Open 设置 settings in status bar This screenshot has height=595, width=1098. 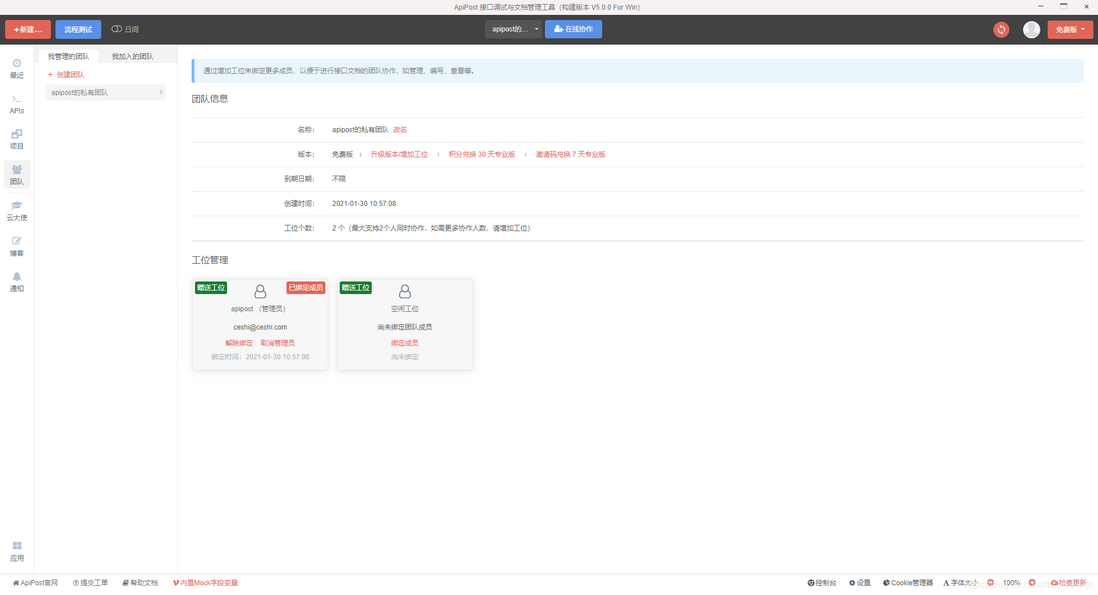[860, 582]
